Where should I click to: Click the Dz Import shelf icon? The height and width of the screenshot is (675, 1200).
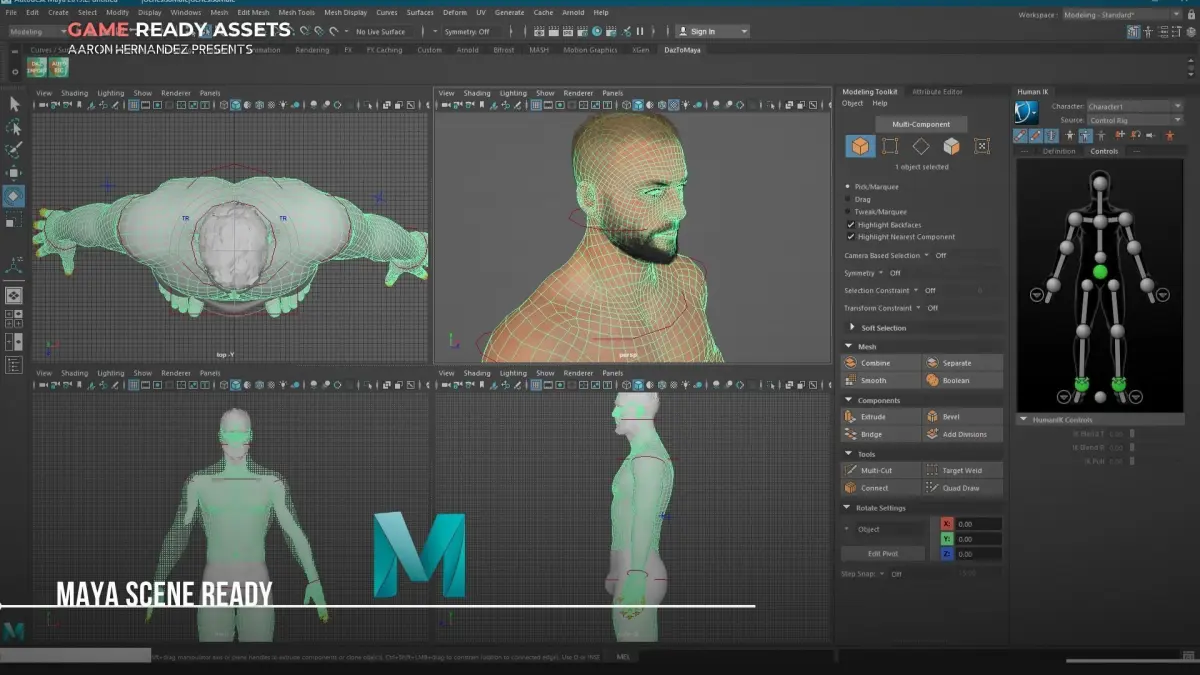[x=37, y=68]
